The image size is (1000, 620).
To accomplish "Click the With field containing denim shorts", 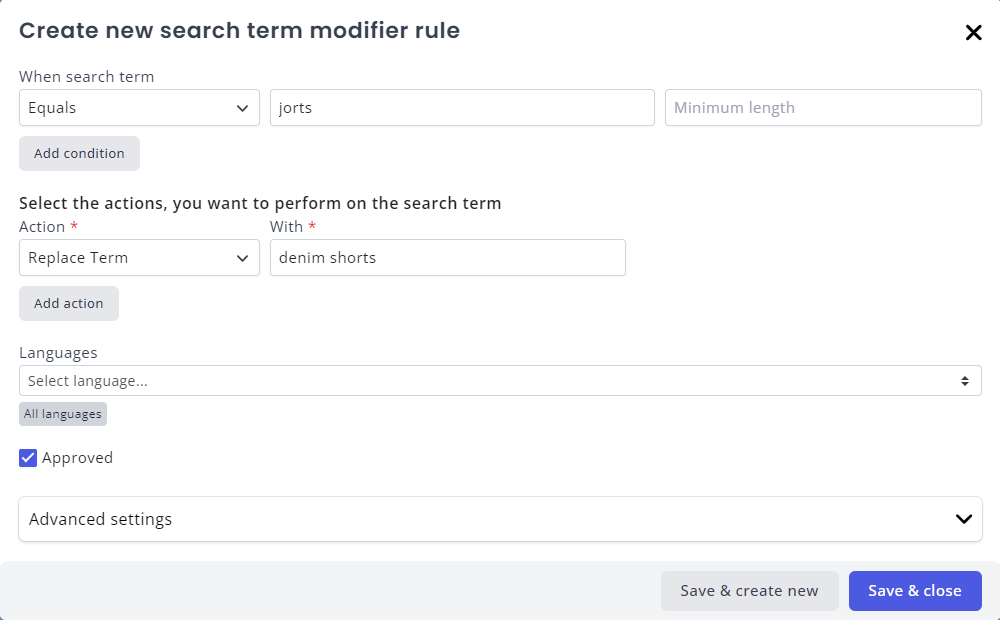I will click(x=447, y=258).
